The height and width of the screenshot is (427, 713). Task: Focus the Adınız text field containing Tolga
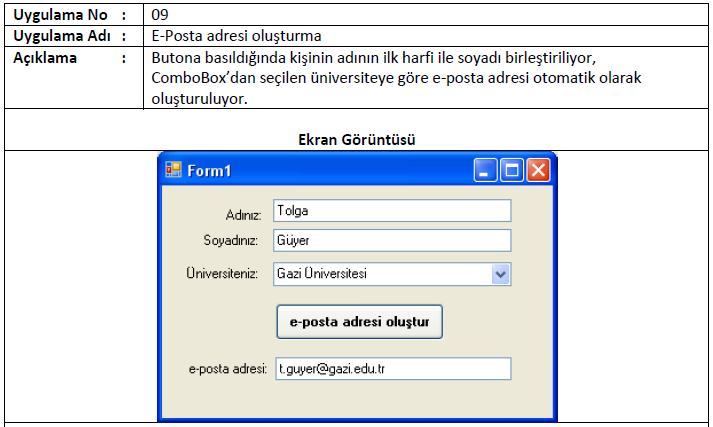click(x=392, y=211)
